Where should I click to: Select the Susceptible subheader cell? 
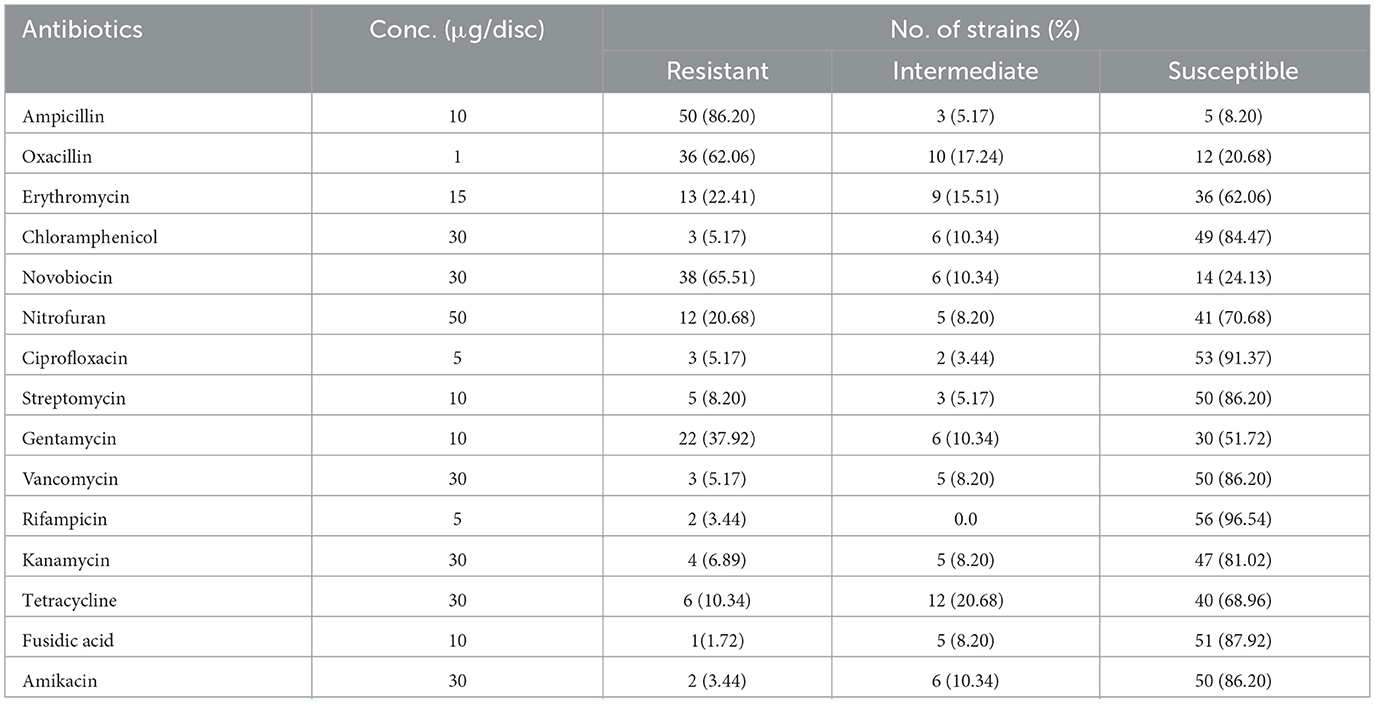(x=1234, y=71)
